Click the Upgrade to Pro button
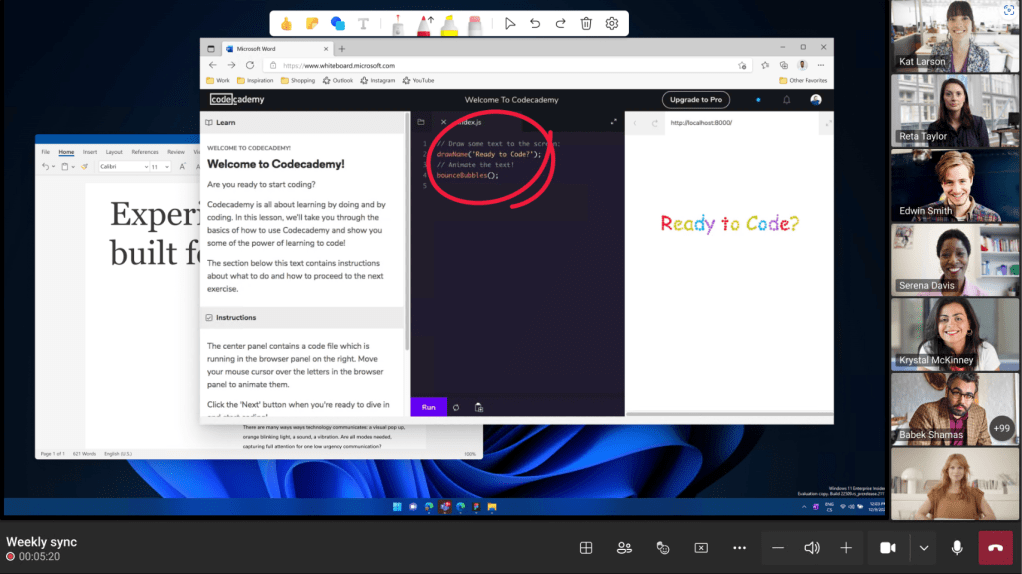The image size is (1022, 574). pos(695,100)
